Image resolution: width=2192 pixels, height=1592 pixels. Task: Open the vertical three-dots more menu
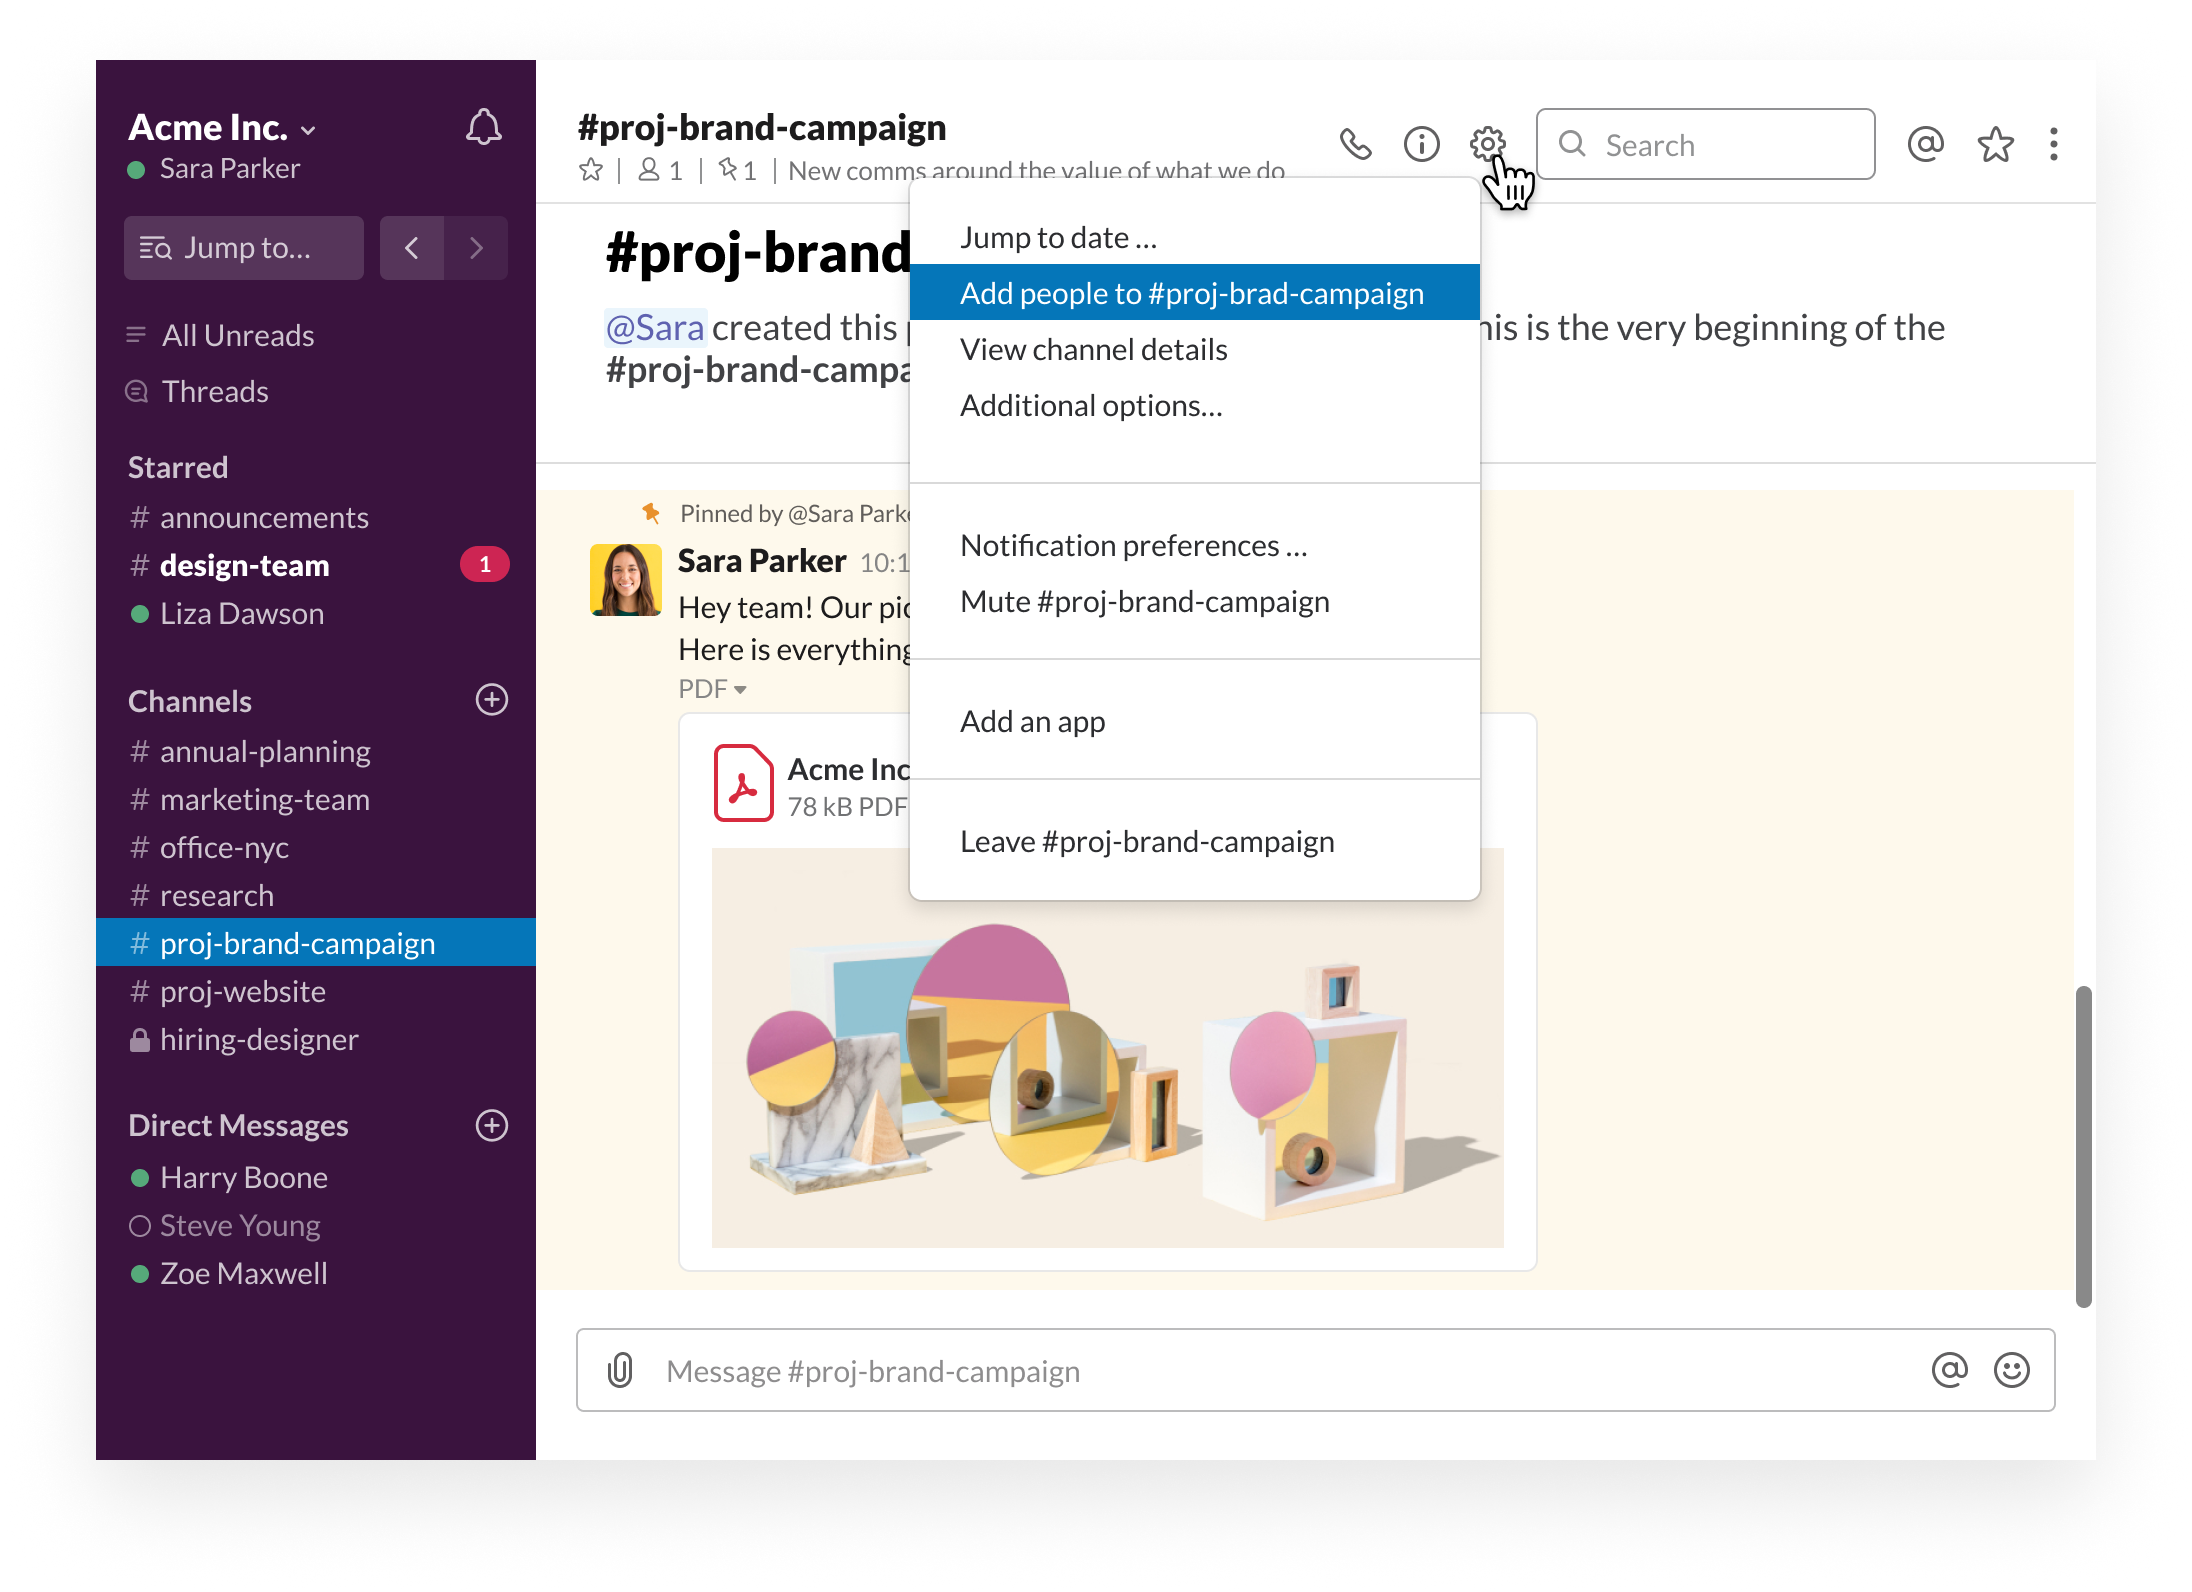tap(2053, 145)
